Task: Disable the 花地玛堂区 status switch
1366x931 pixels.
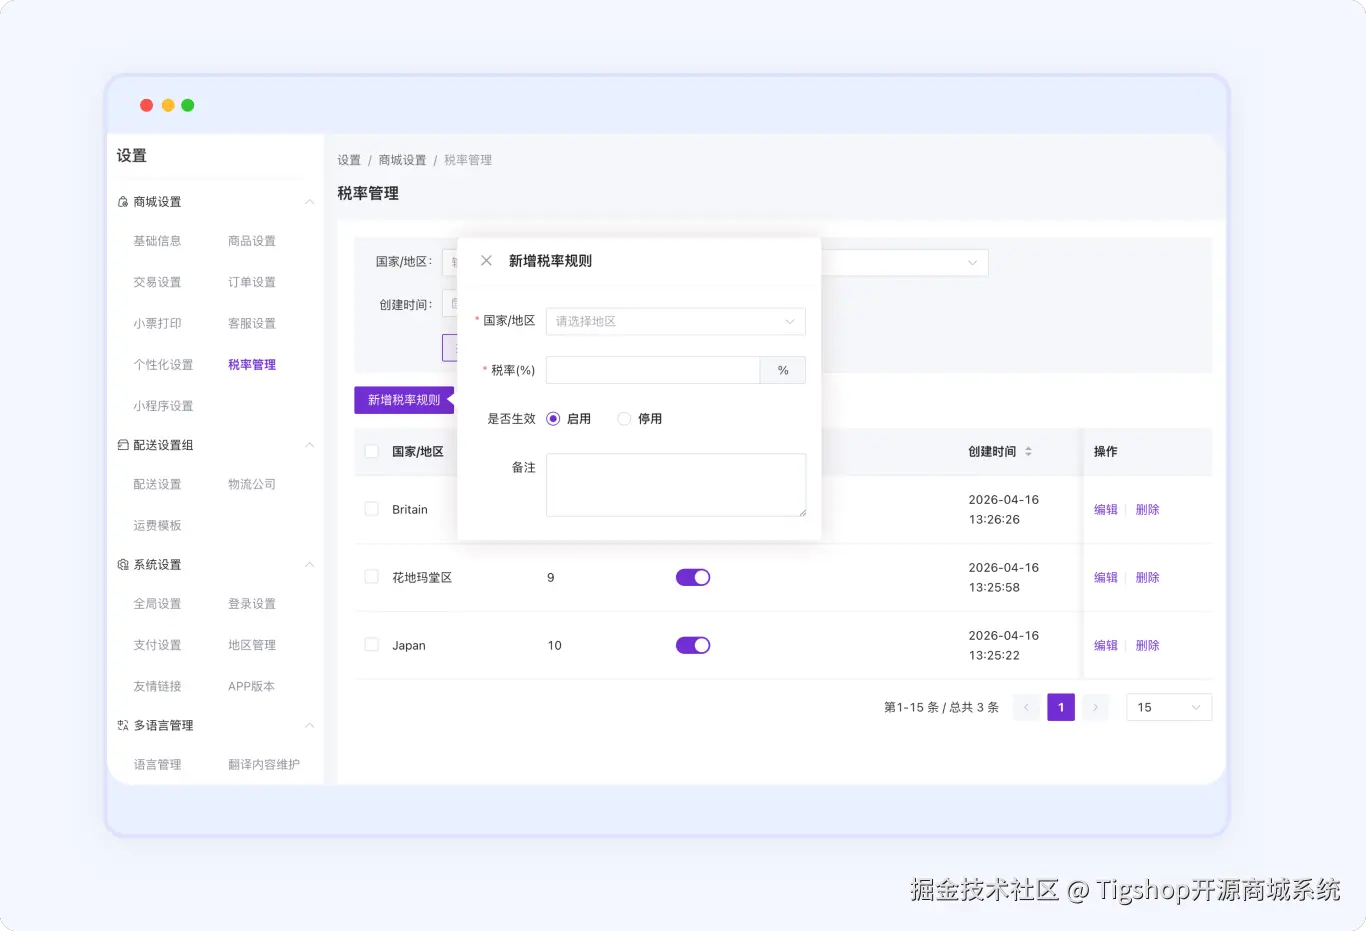Action: click(x=693, y=577)
